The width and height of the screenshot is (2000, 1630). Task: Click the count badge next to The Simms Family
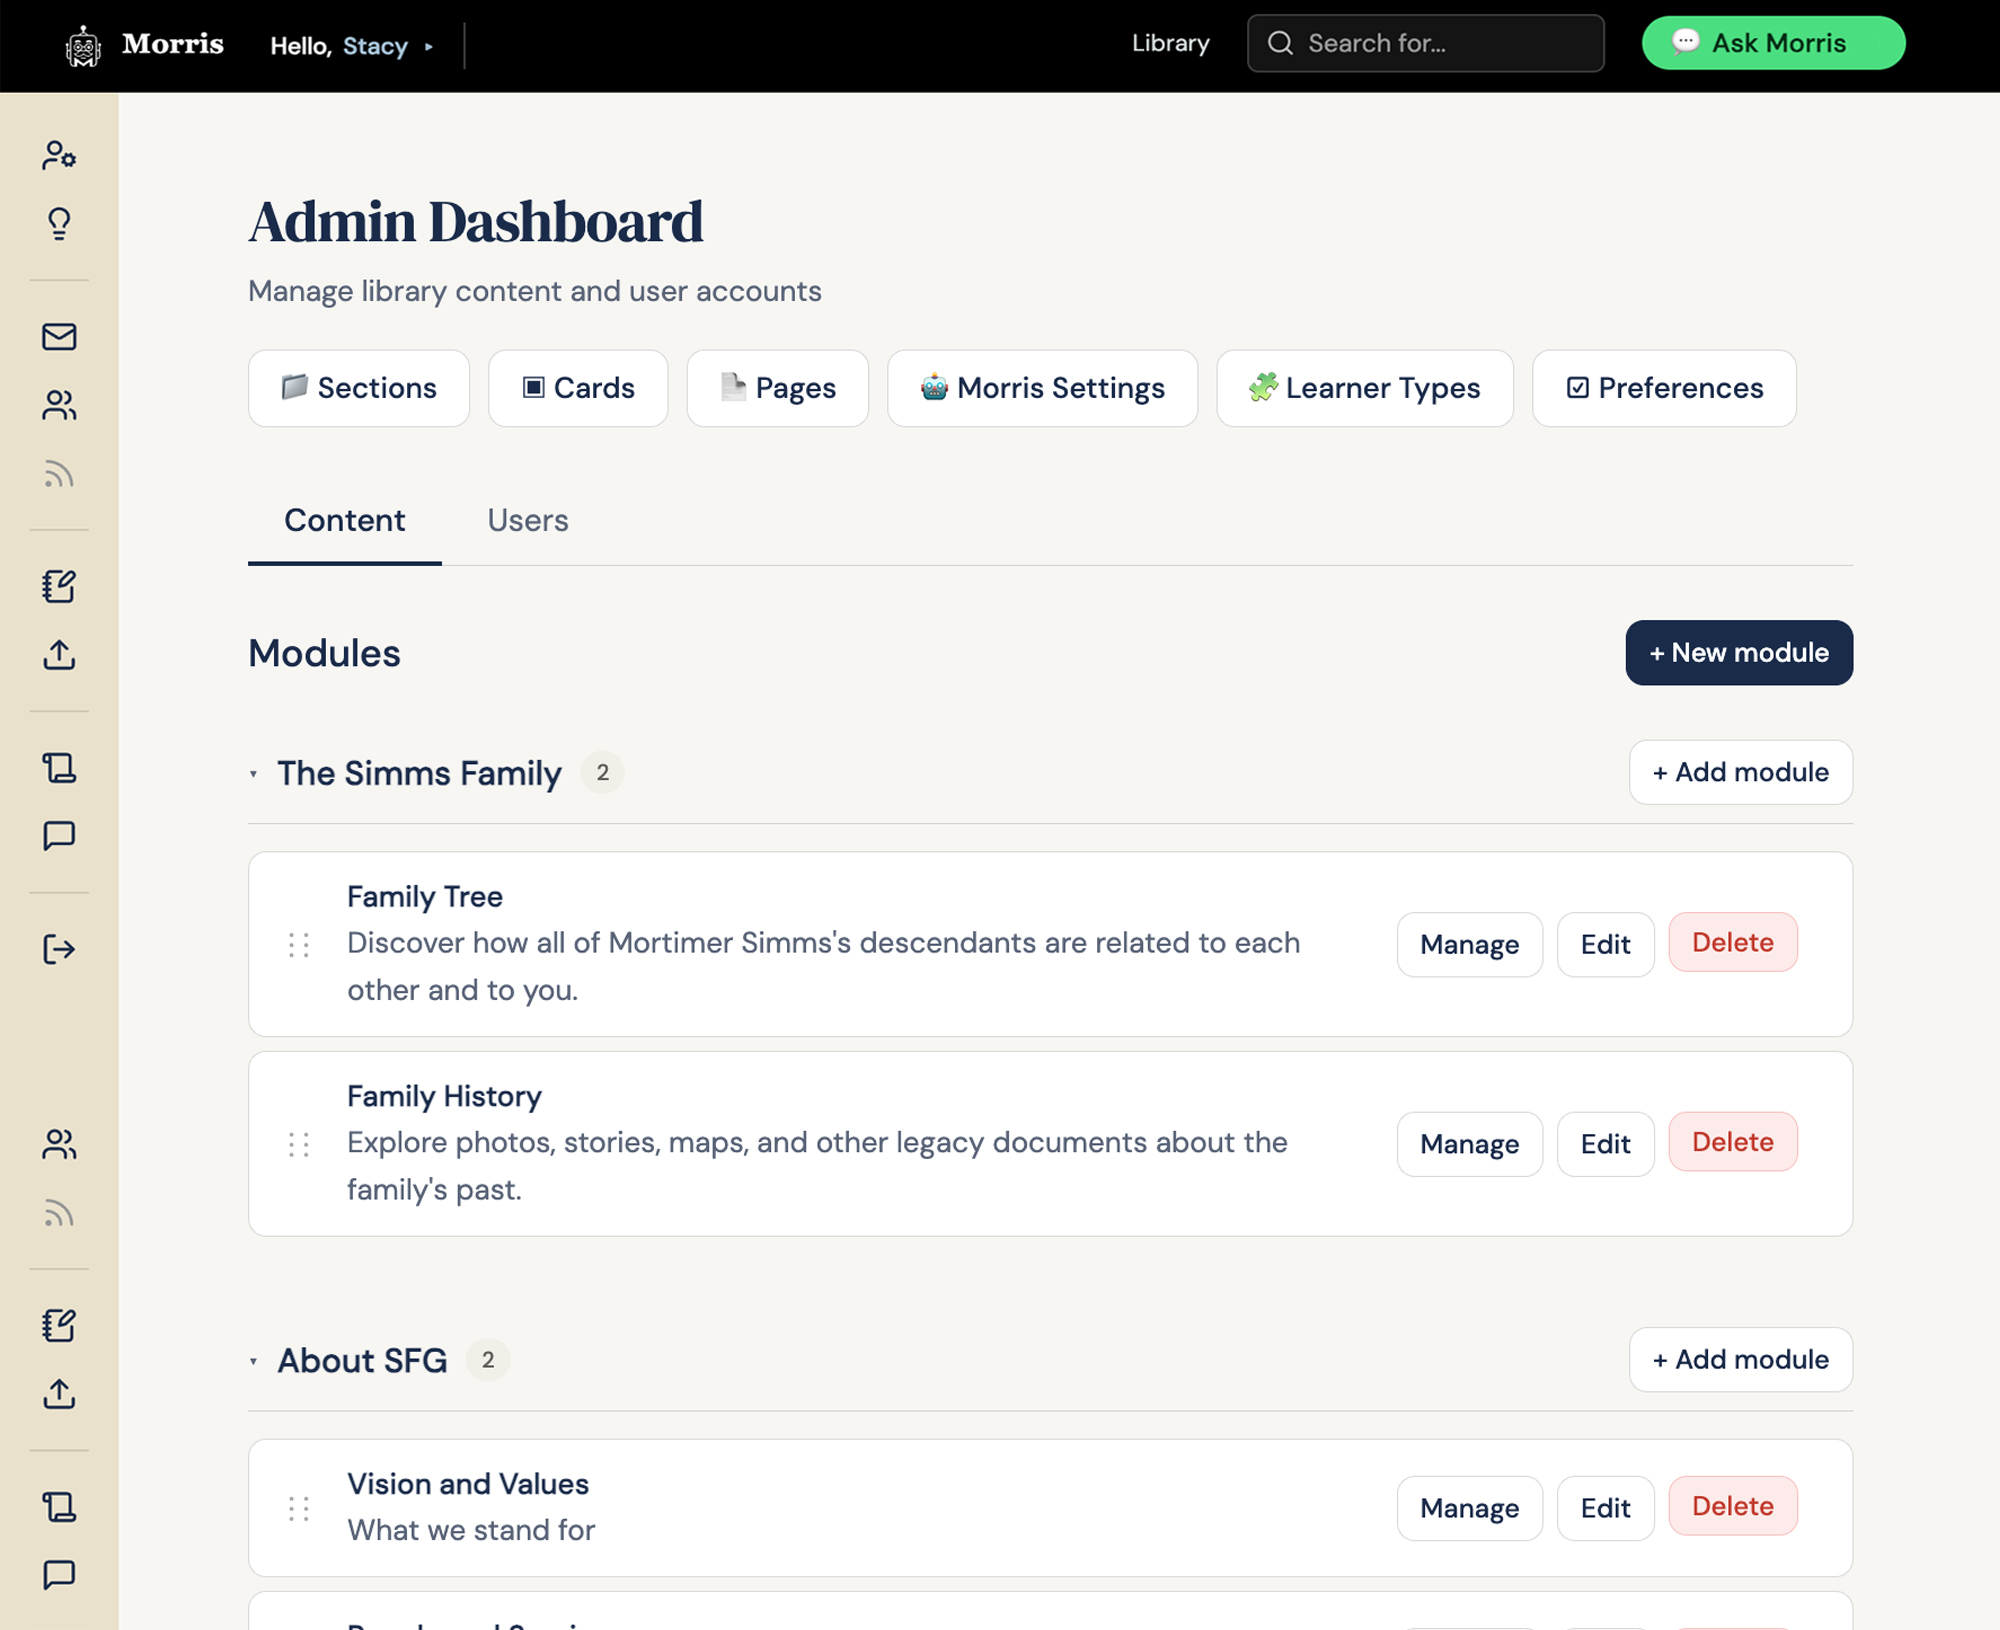pos(603,772)
